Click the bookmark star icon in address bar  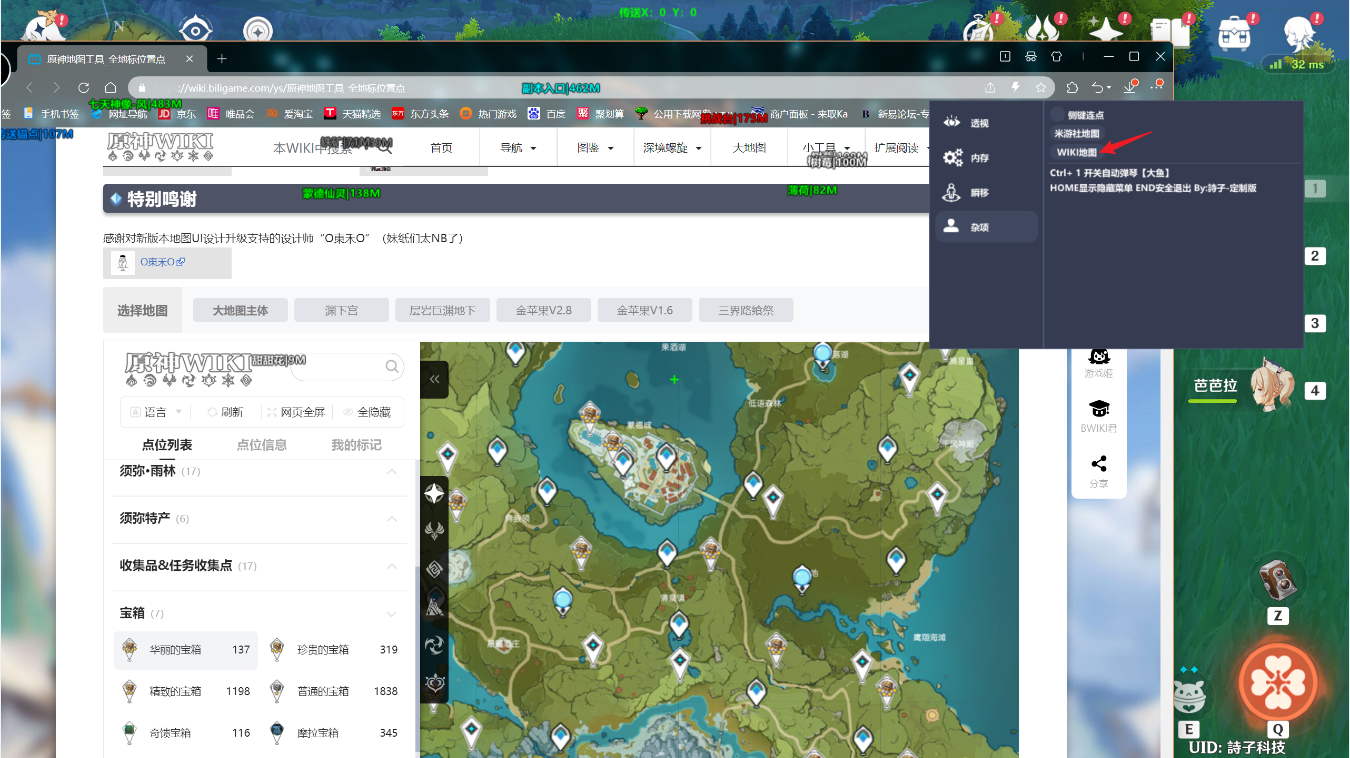pyautogui.click(x=1041, y=88)
